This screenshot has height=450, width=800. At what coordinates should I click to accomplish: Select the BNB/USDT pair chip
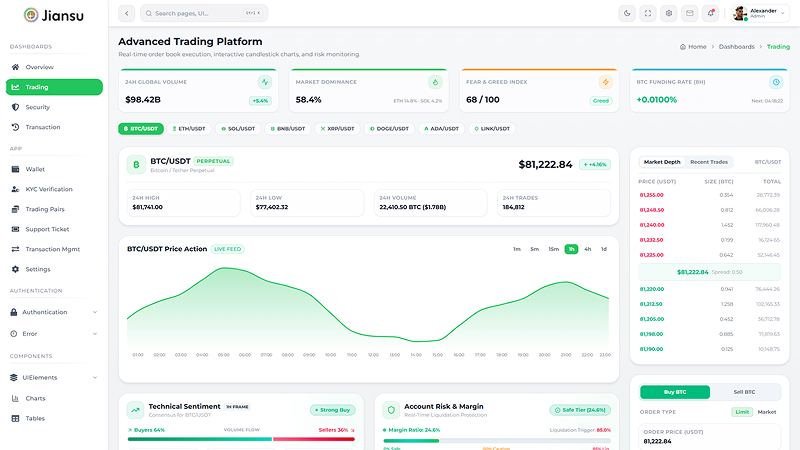[x=288, y=129]
